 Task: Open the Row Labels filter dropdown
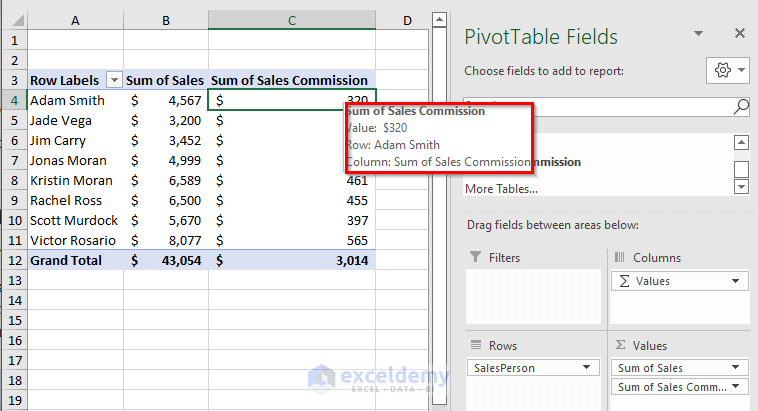click(114, 80)
